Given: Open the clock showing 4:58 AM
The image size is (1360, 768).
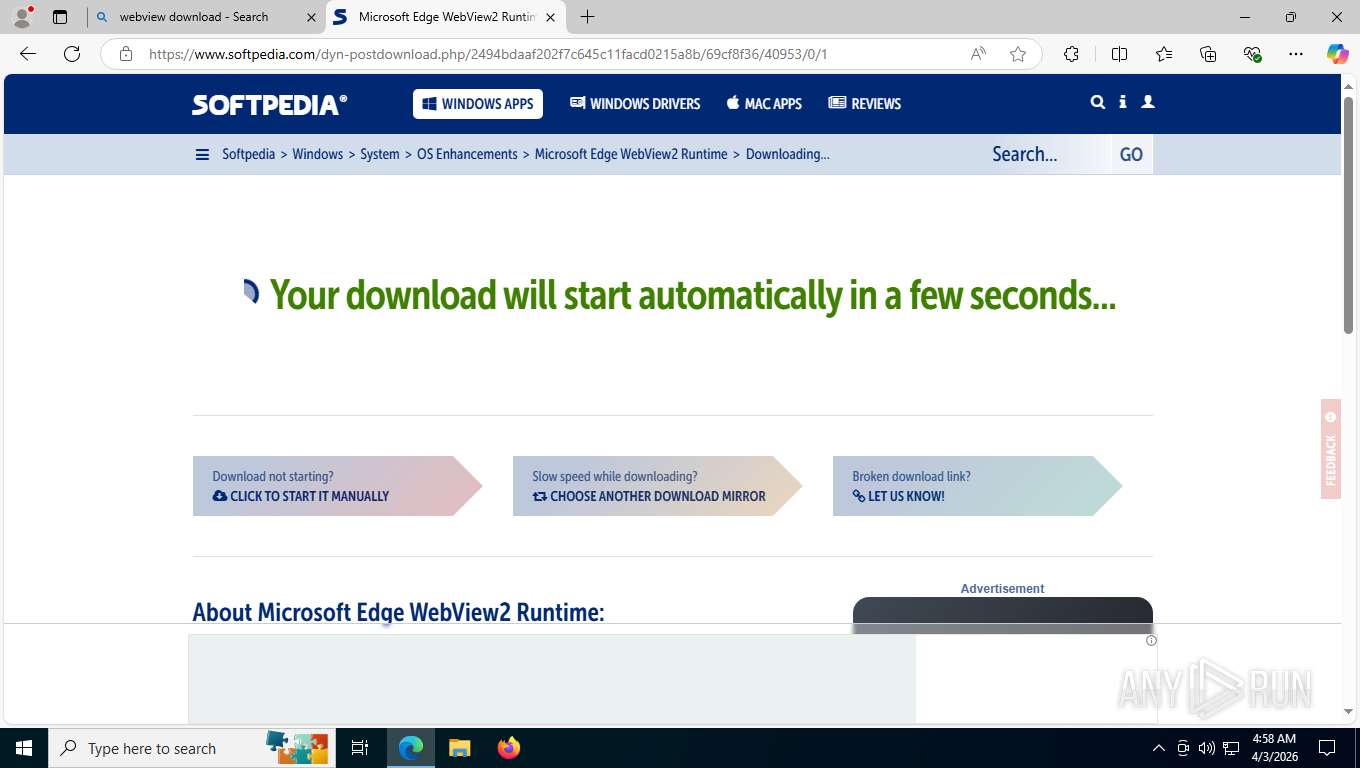Looking at the screenshot, I should pos(1274,748).
